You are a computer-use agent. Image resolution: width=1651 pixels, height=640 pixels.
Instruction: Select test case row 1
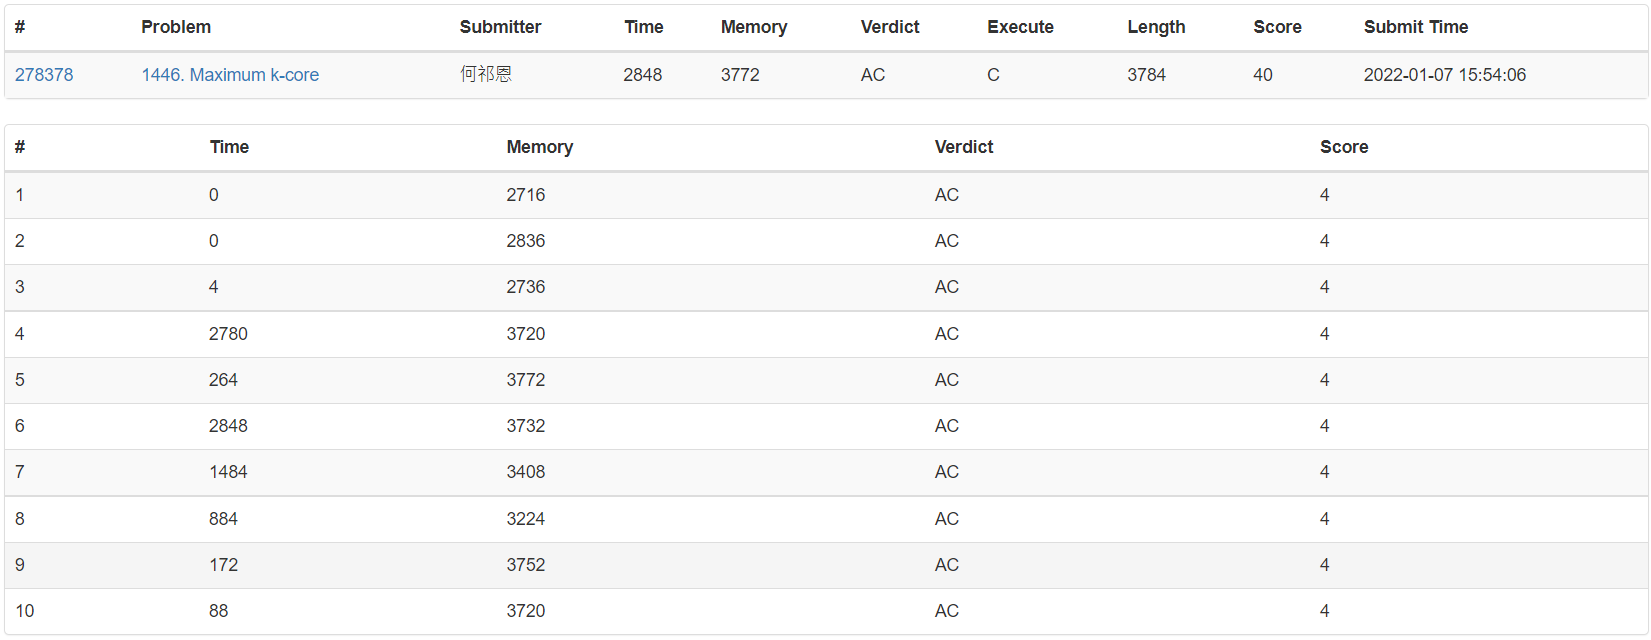tap(20, 195)
